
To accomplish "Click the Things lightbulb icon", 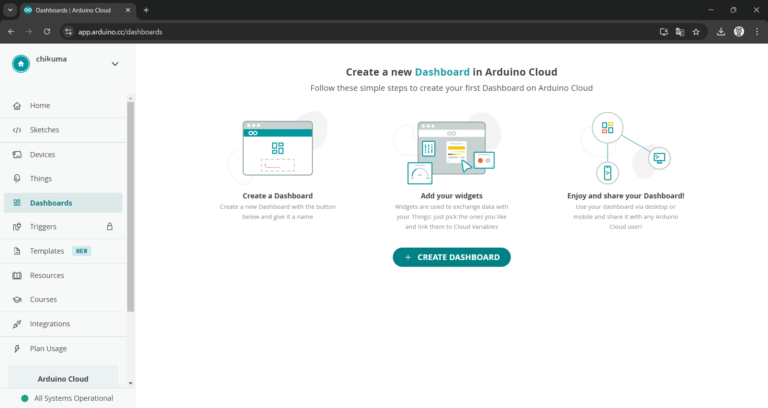I will point(17,178).
